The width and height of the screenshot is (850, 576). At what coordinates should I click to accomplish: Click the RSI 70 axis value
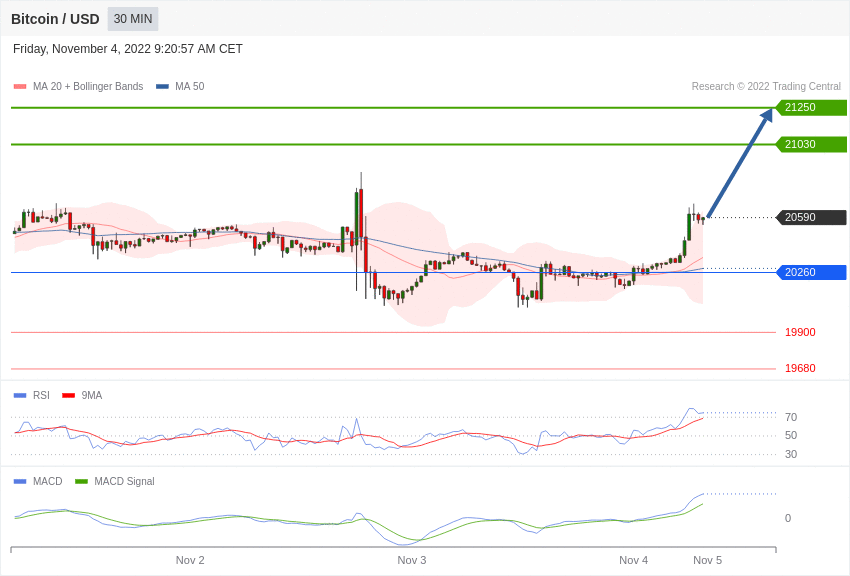pos(791,417)
